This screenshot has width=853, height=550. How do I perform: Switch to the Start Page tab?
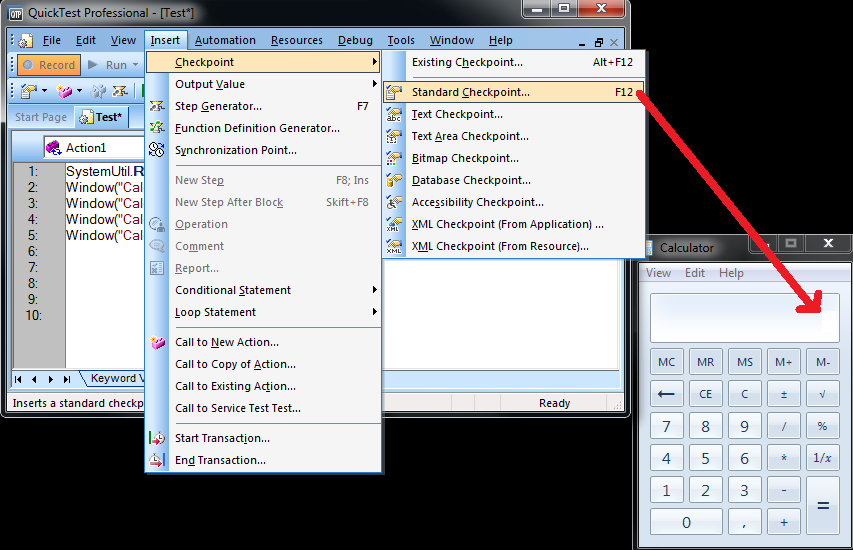click(41, 117)
